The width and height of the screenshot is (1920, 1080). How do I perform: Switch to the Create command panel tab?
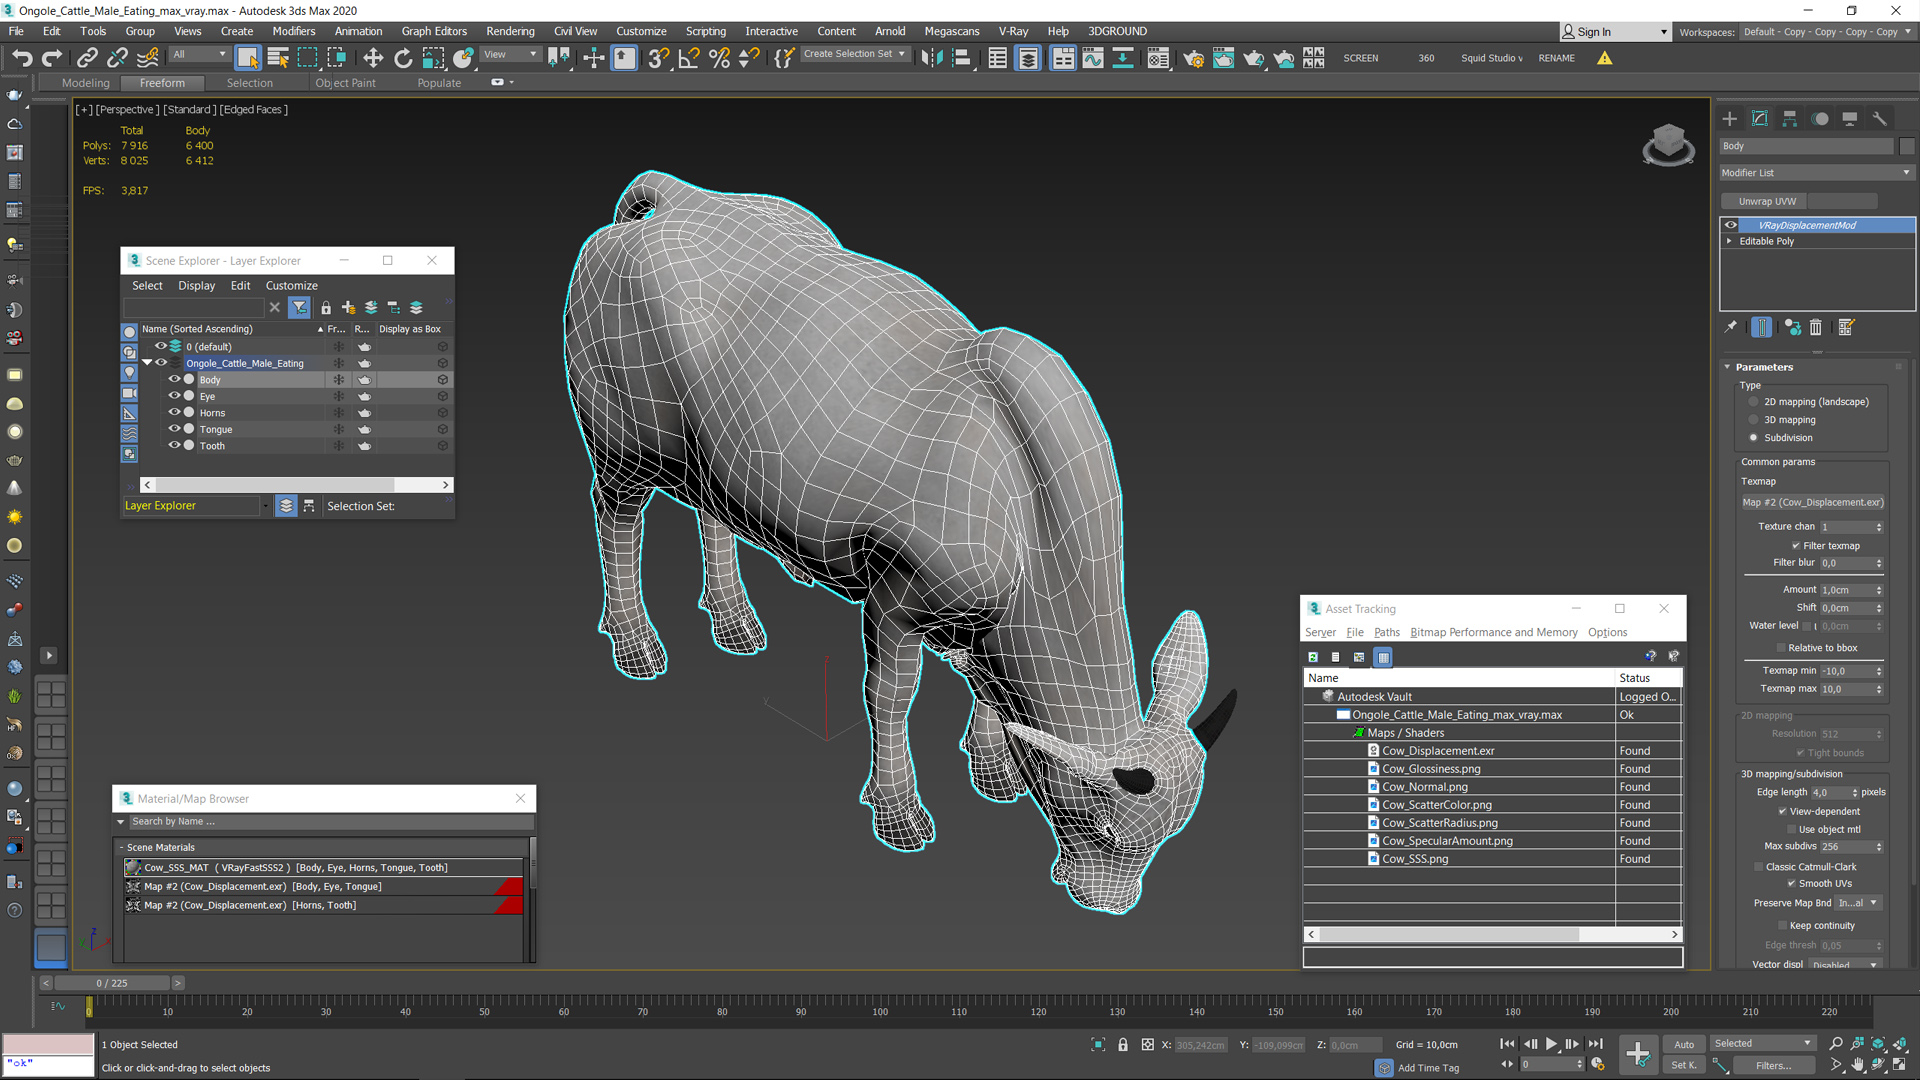[1729, 119]
